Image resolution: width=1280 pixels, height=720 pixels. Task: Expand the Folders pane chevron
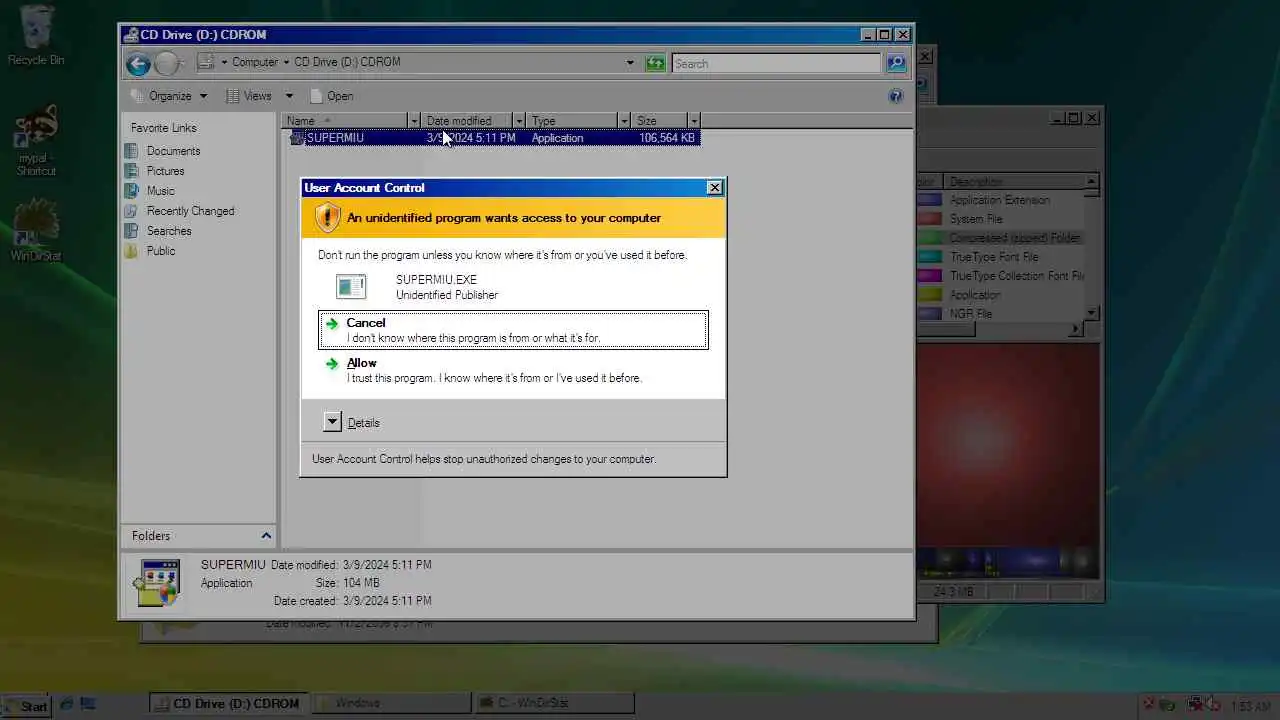pyautogui.click(x=266, y=535)
